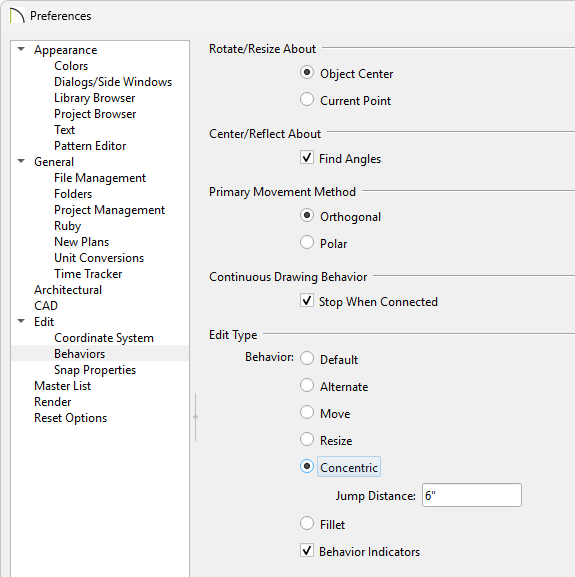Open Unit Conversions preferences page
The height and width of the screenshot is (577, 575).
99,258
